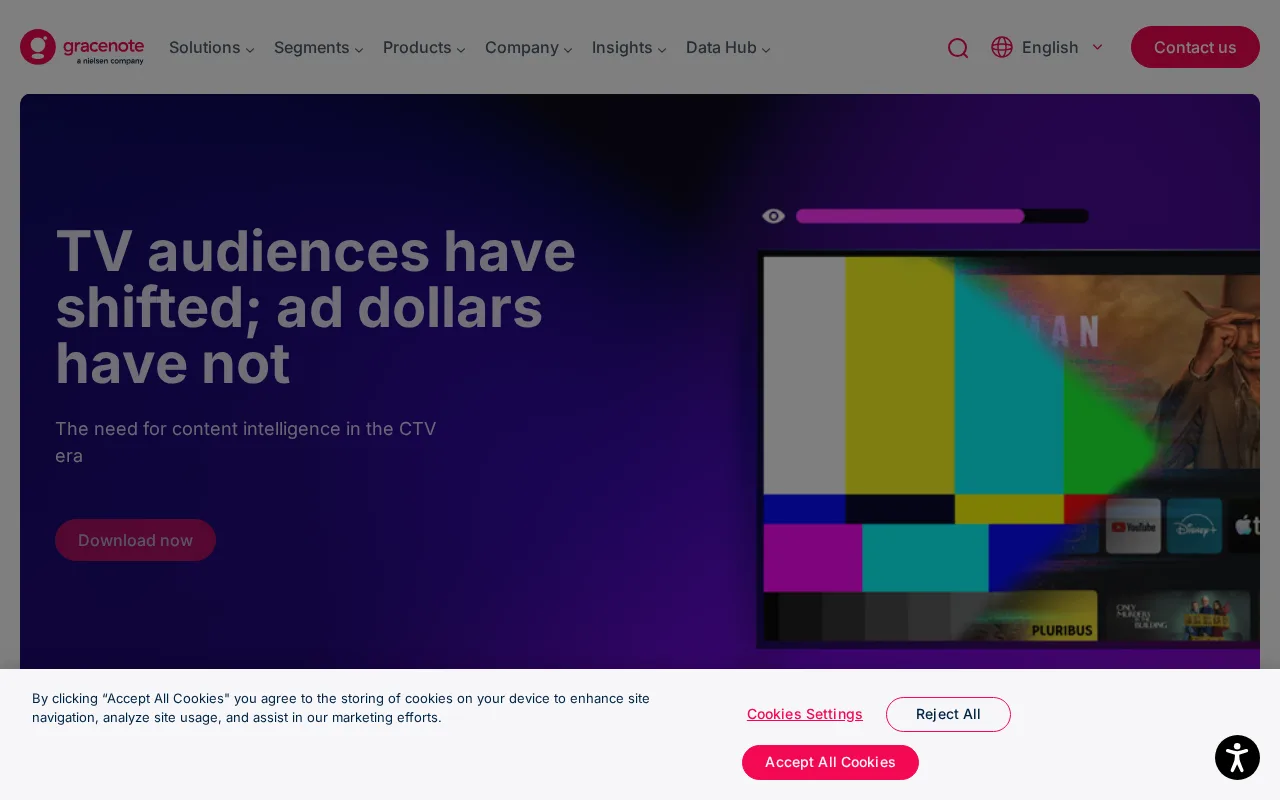Click the cookie notice text
1280x800 pixels.
coord(341,708)
